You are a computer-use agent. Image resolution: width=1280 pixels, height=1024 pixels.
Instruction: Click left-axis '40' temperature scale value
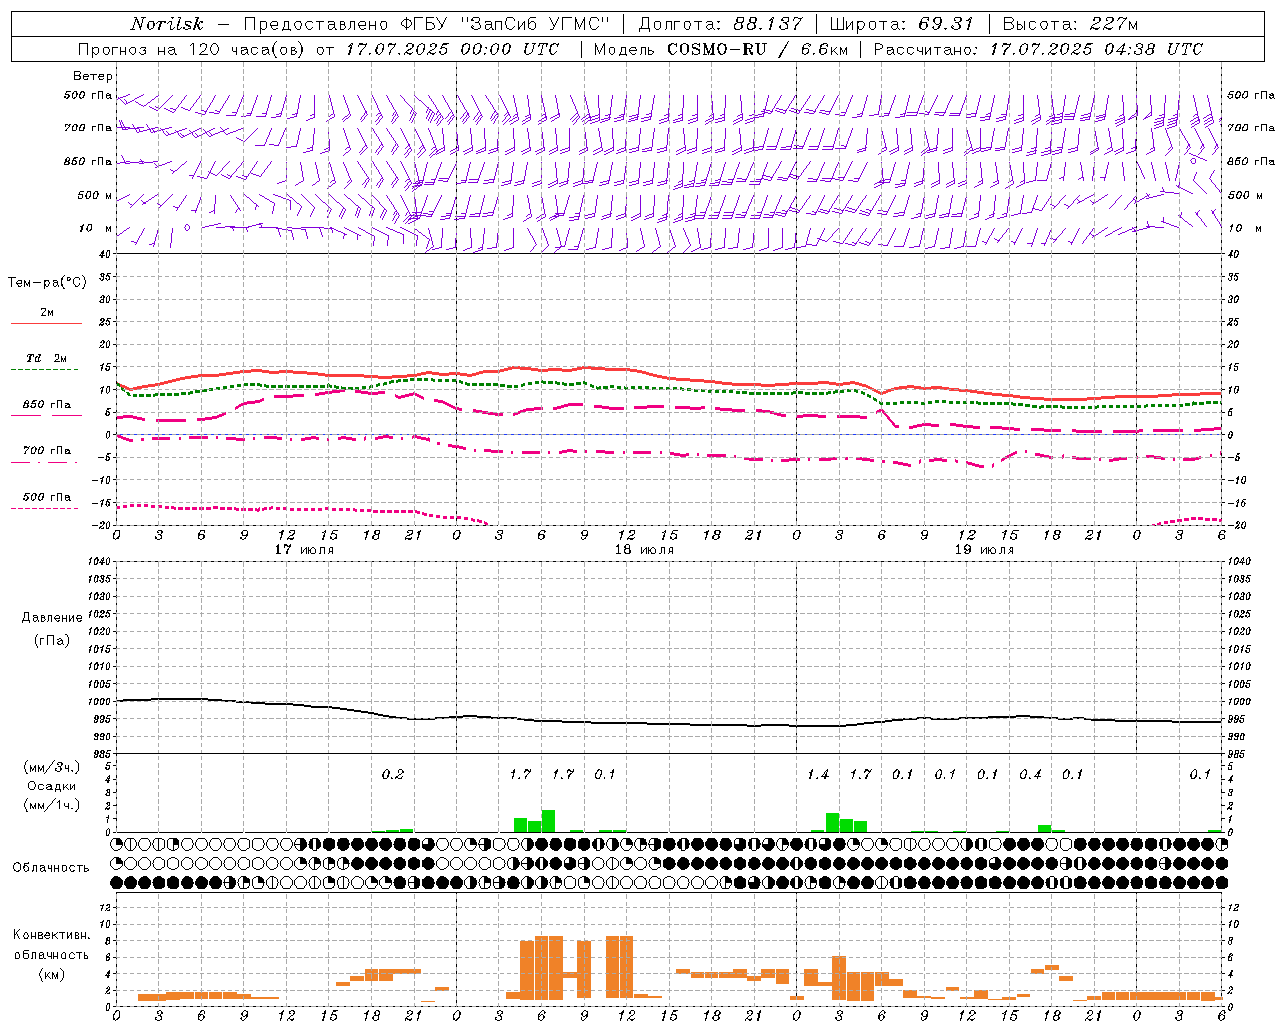[x=105, y=254]
